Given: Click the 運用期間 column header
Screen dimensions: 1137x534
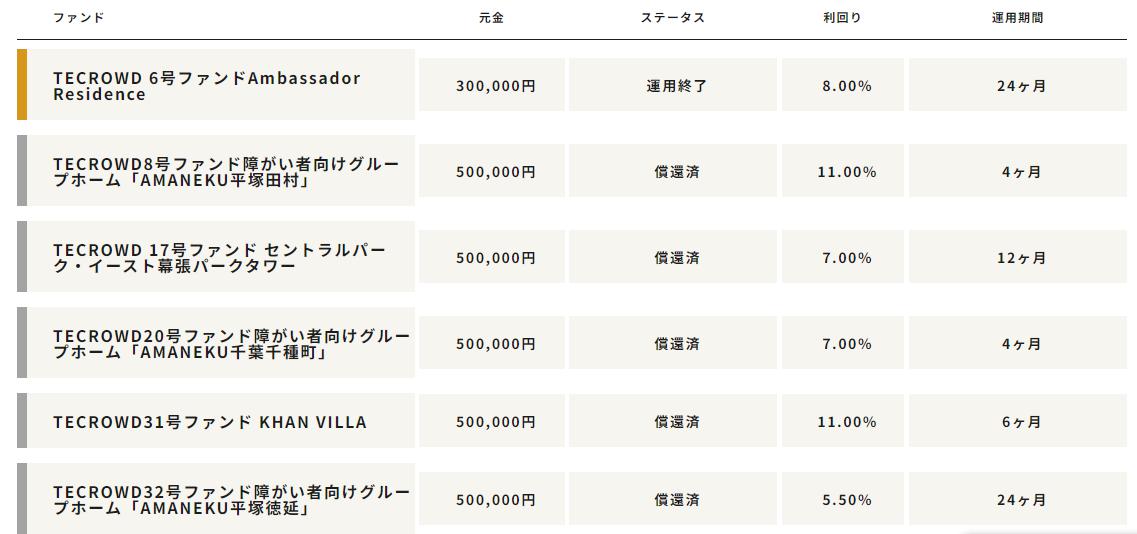Looking at the screenshot, I should 1017,18.
